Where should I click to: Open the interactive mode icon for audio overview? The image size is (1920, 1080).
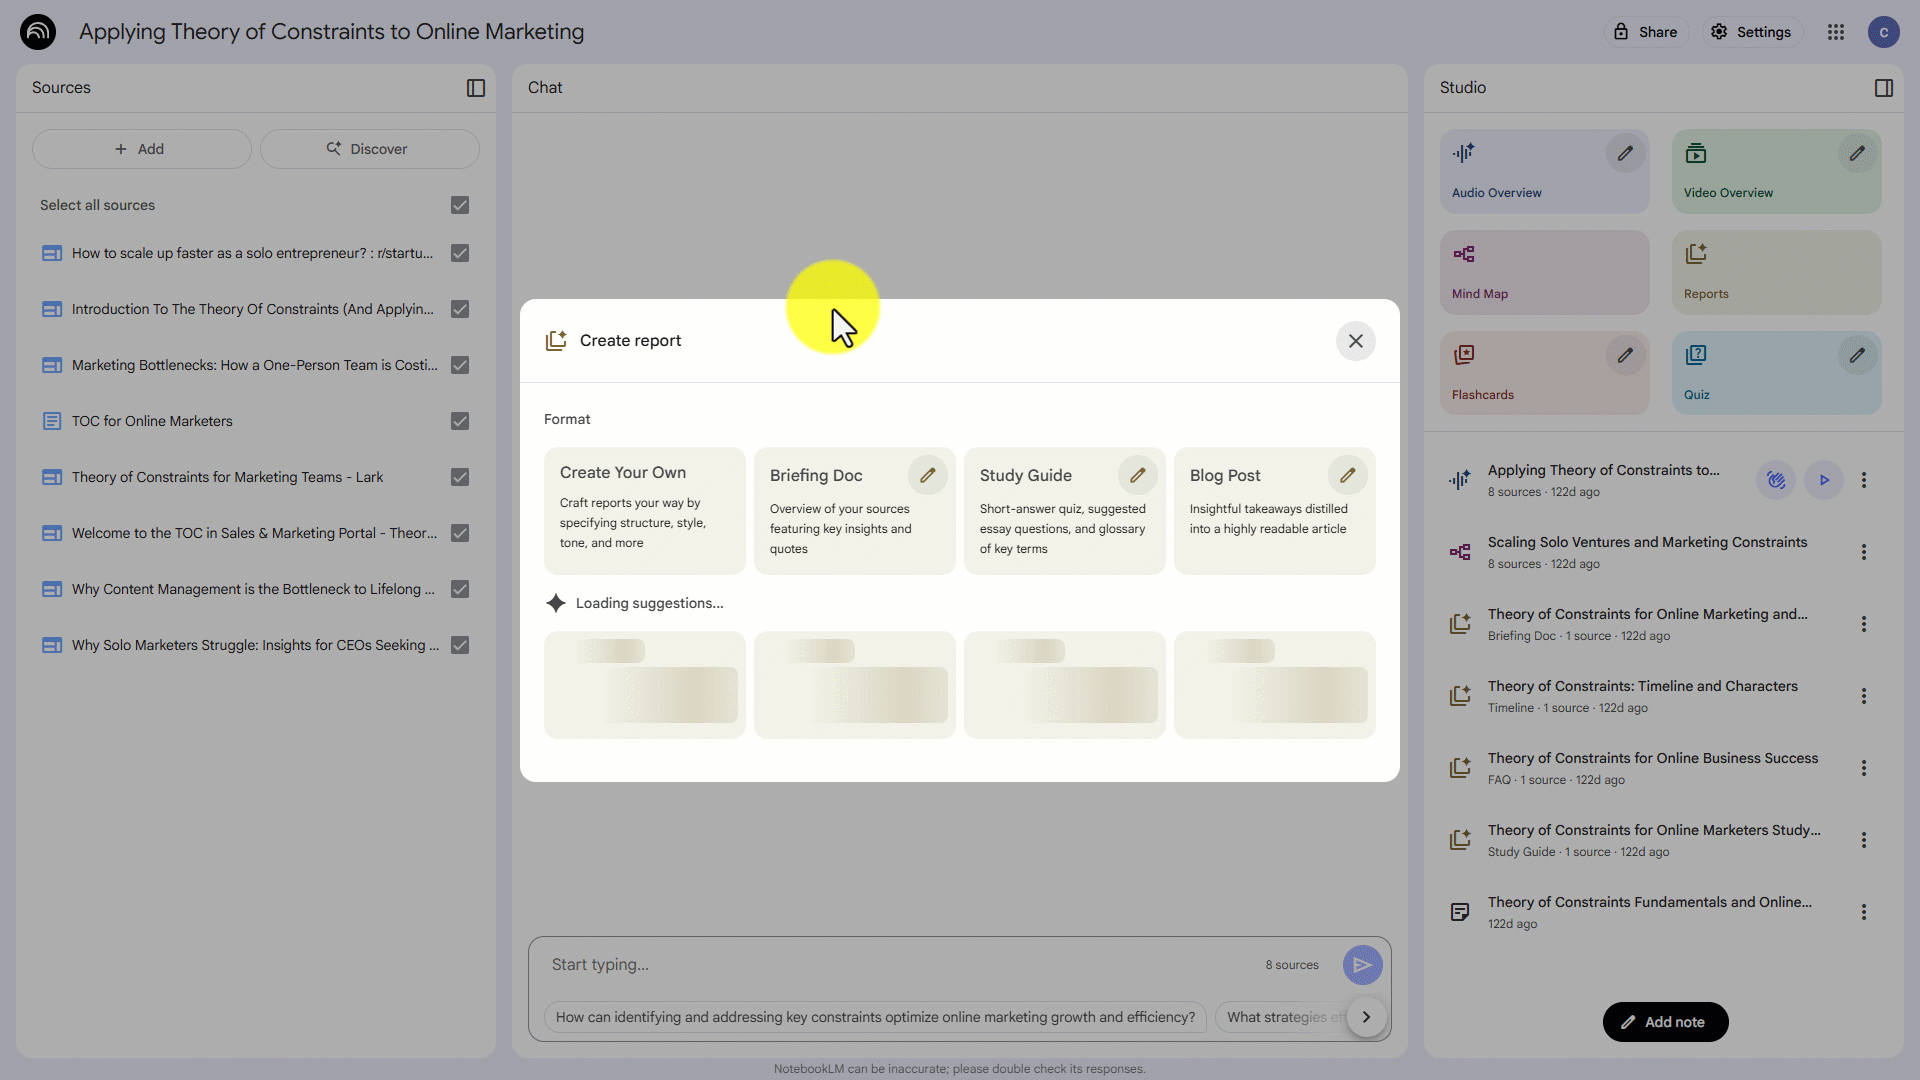[x=1775, y=480]
